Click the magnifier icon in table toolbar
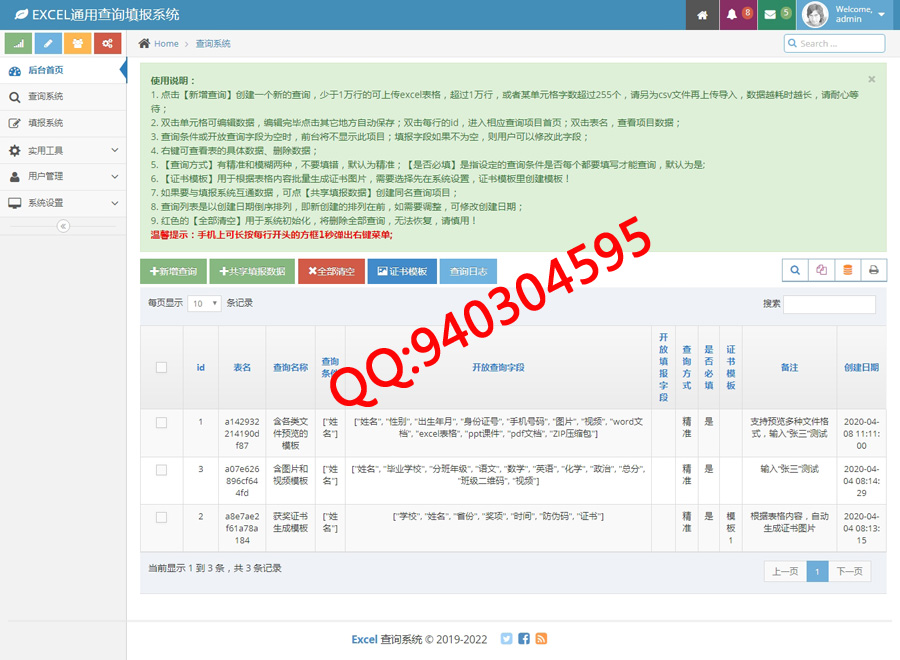This screenshot has width=900, height=660. click(795, 270)
